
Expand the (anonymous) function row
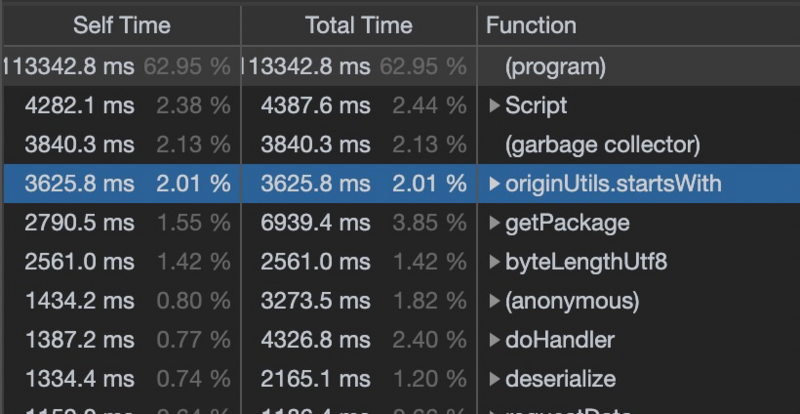pos(495,301)
